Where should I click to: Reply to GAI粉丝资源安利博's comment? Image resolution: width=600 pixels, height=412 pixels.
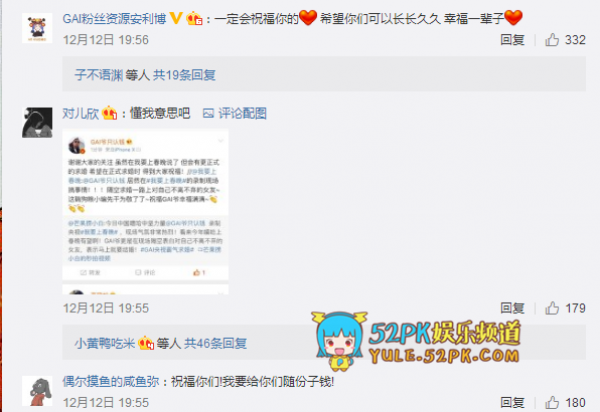(512, 40)
